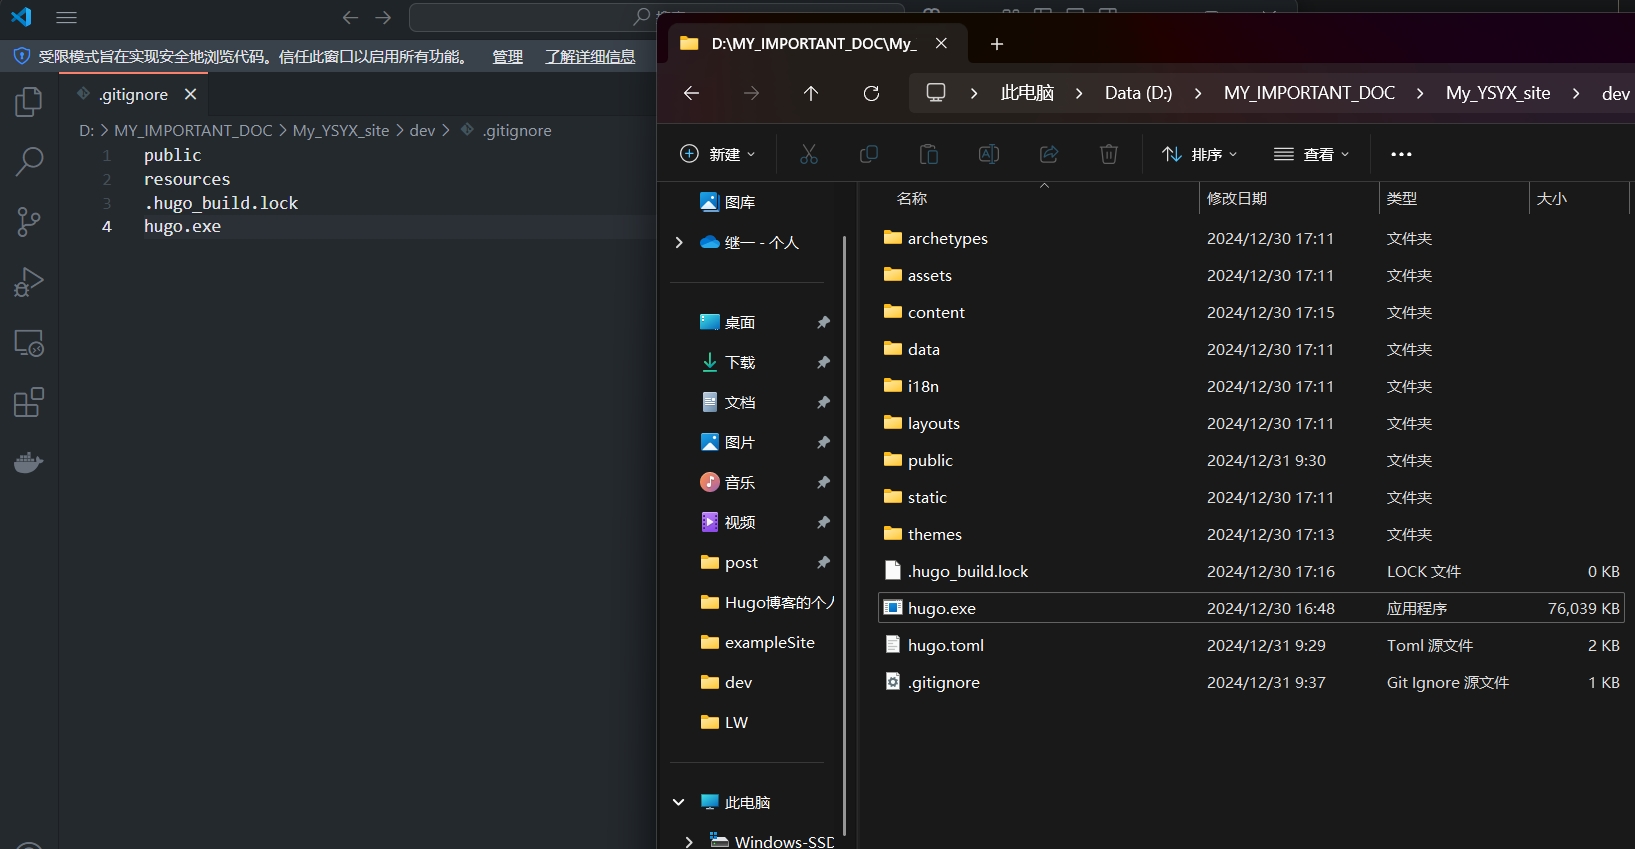Open the Docker view
Screen dimensions: 1635x849
29,463
